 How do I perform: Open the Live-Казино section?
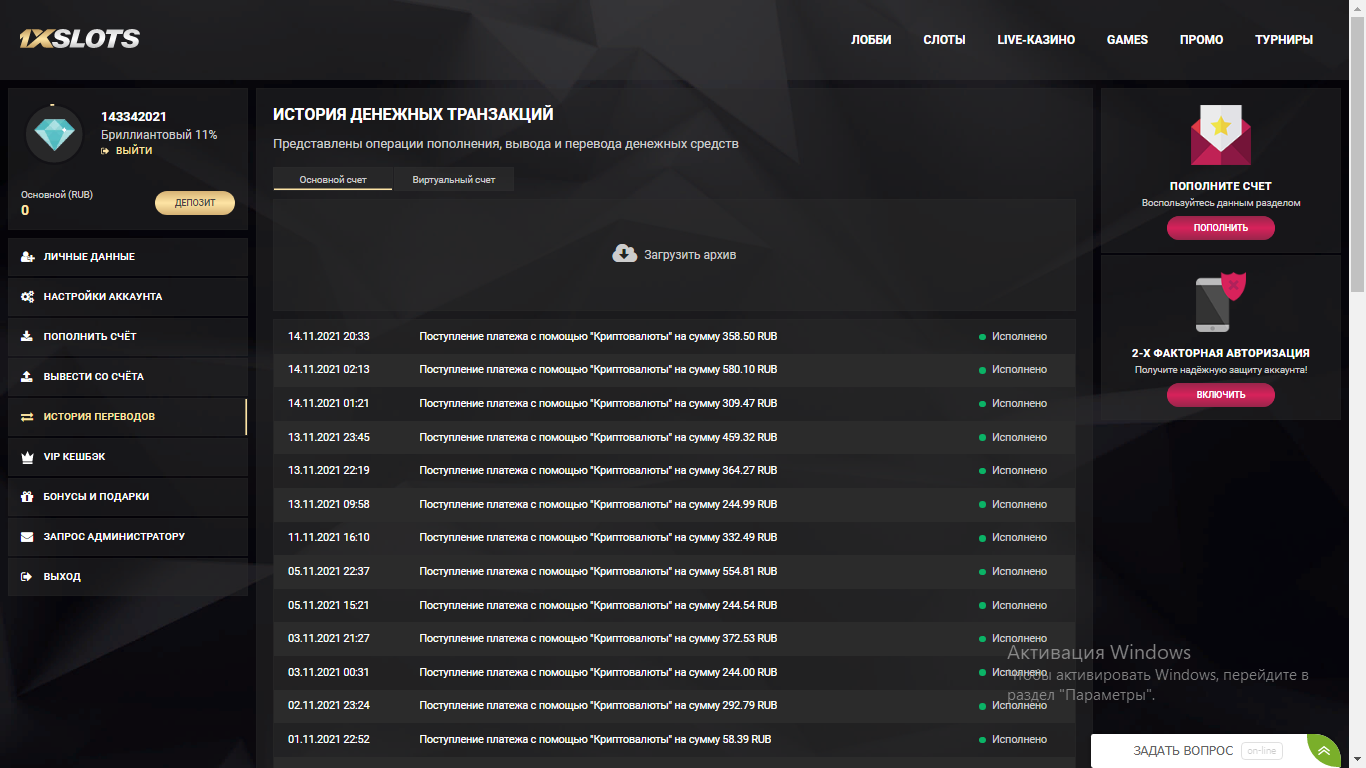click(1035, 40)
